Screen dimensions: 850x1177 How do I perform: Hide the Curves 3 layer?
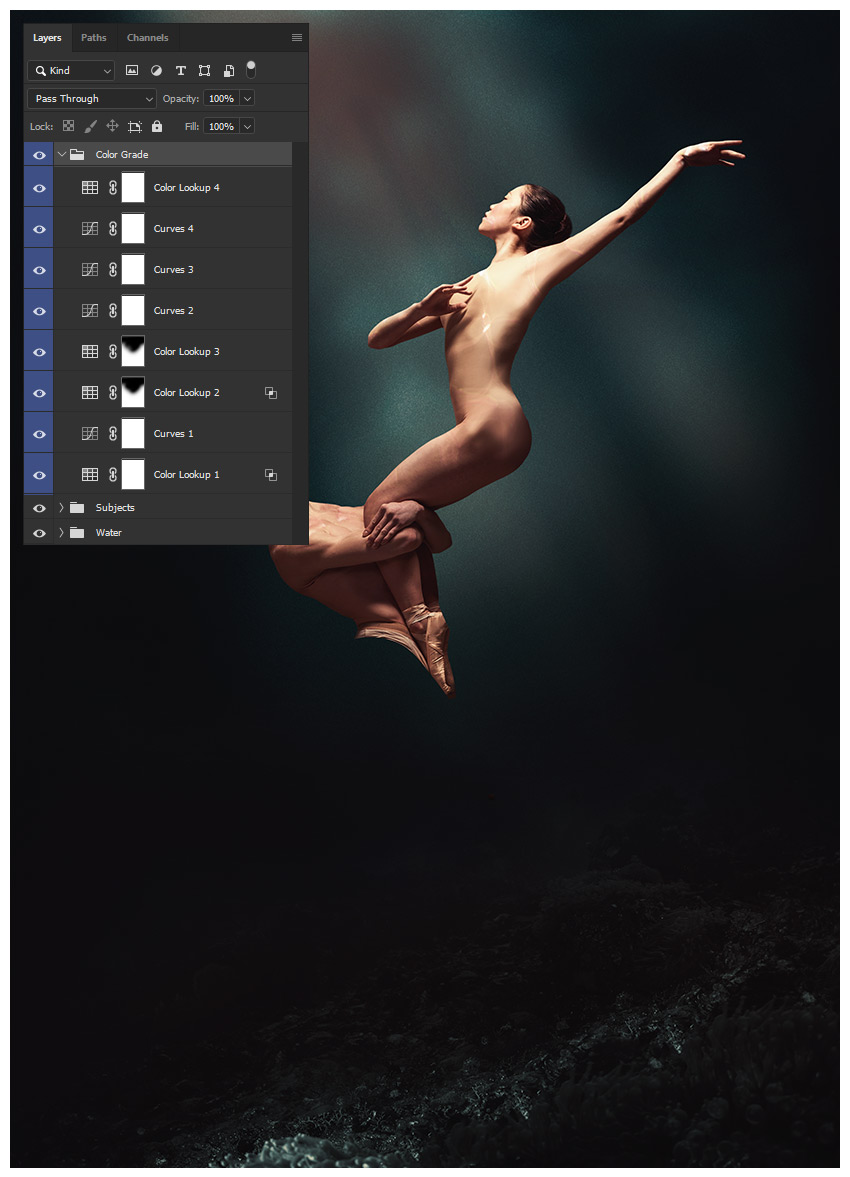click(39, 270)
